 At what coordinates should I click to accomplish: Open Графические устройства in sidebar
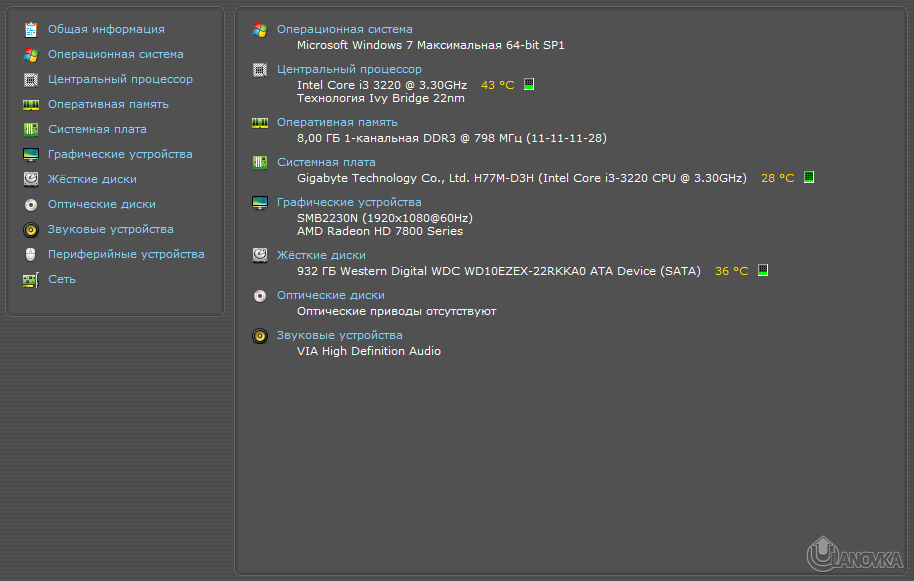click(x=120, y=154)
